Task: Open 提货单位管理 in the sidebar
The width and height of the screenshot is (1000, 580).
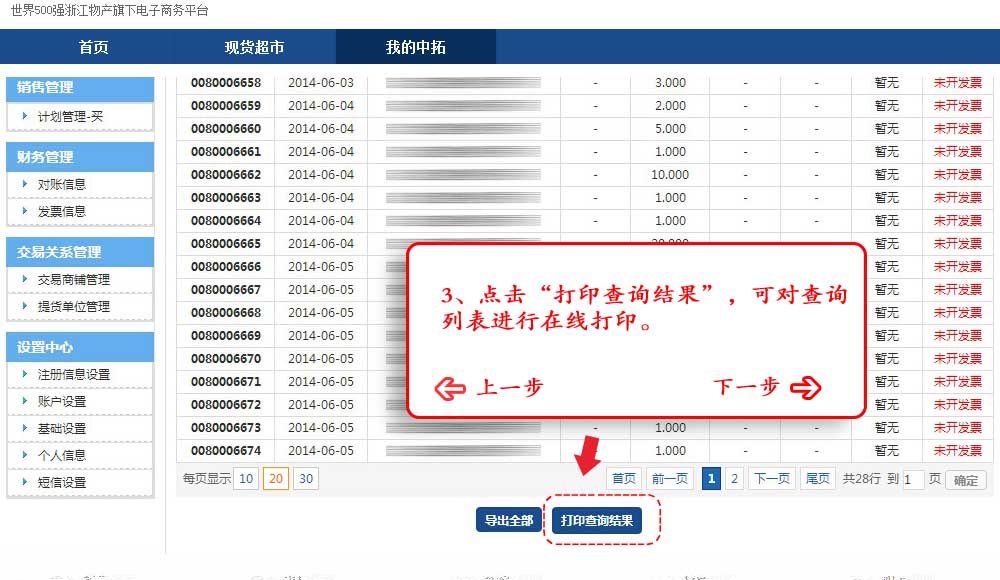Action: pos(74,306)
